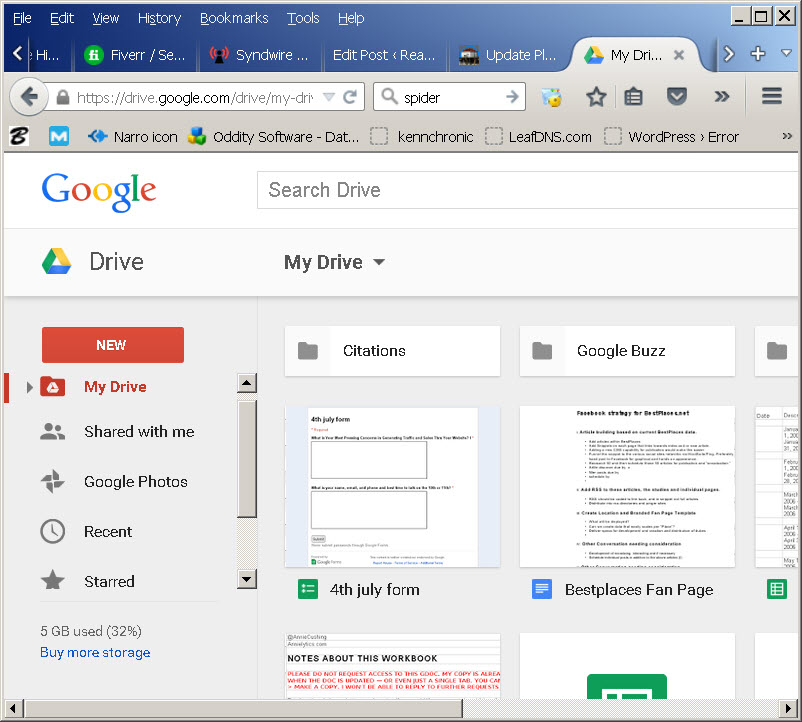Open the Help menu
The image size is (802, 722).
click(x=351, y=18)
